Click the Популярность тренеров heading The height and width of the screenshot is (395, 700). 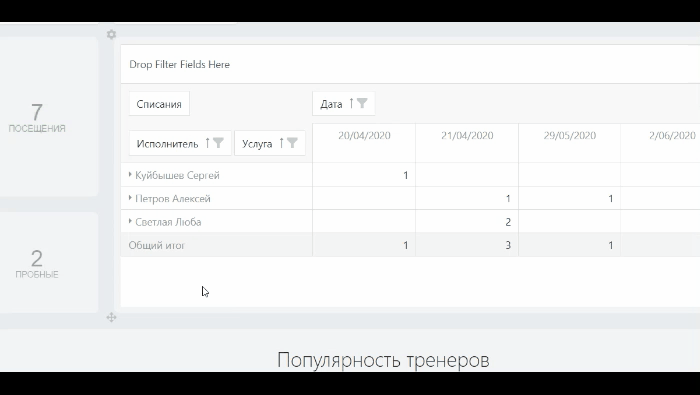point(383,360)
